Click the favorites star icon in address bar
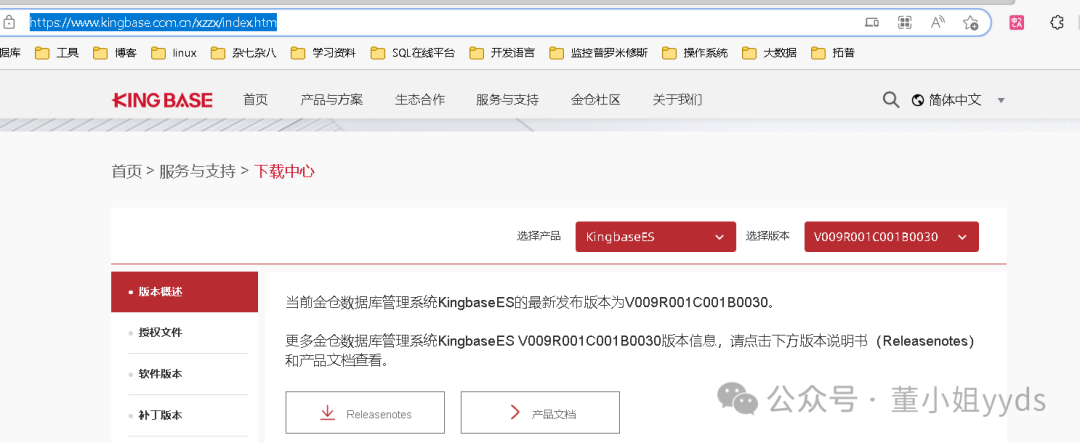1080x443 pixels. tap(969, 22)
